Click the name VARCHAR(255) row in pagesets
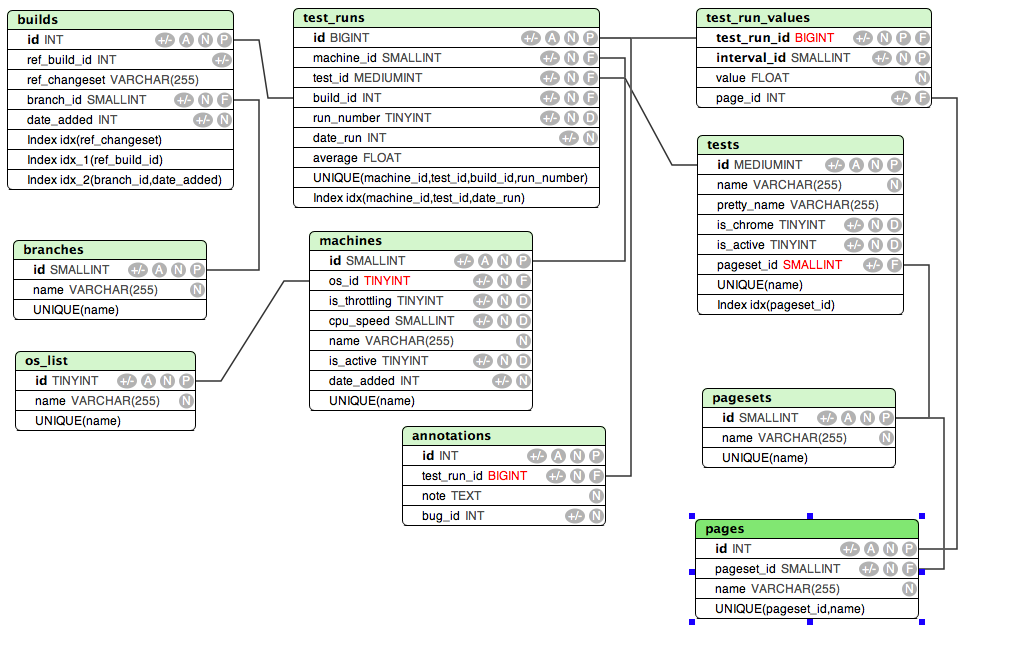Screen dimensions: 1010x653 [799, 438]
